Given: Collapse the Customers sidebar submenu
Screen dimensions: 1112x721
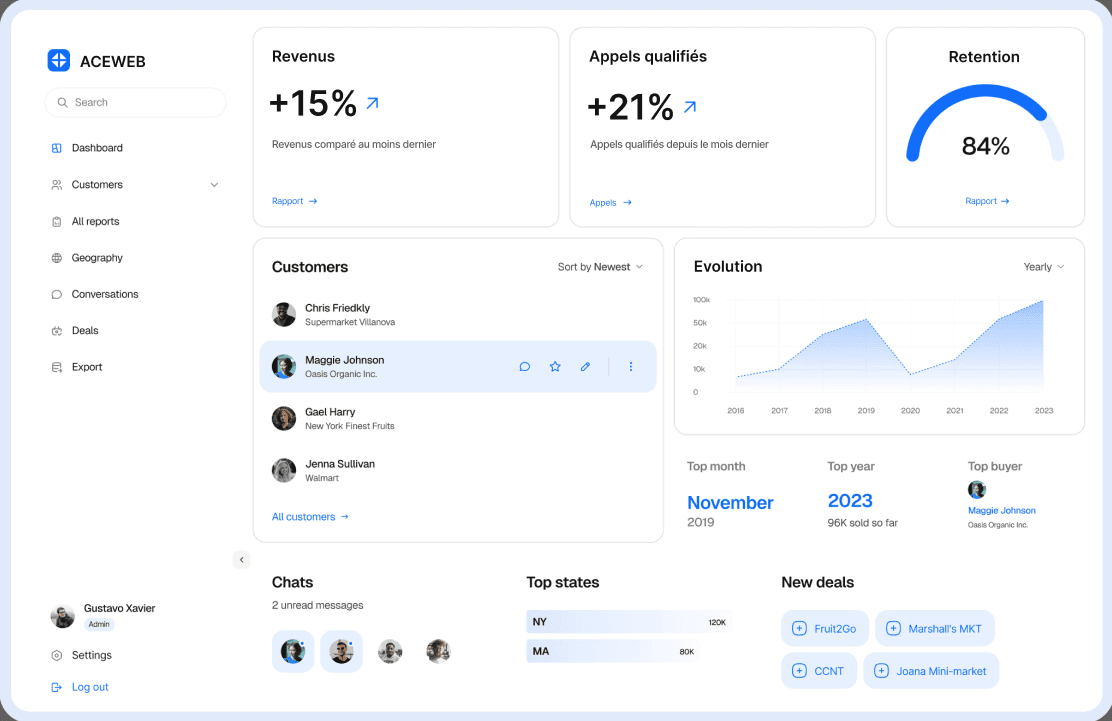Looking at the screenshot, I should [x=214, y=184].
